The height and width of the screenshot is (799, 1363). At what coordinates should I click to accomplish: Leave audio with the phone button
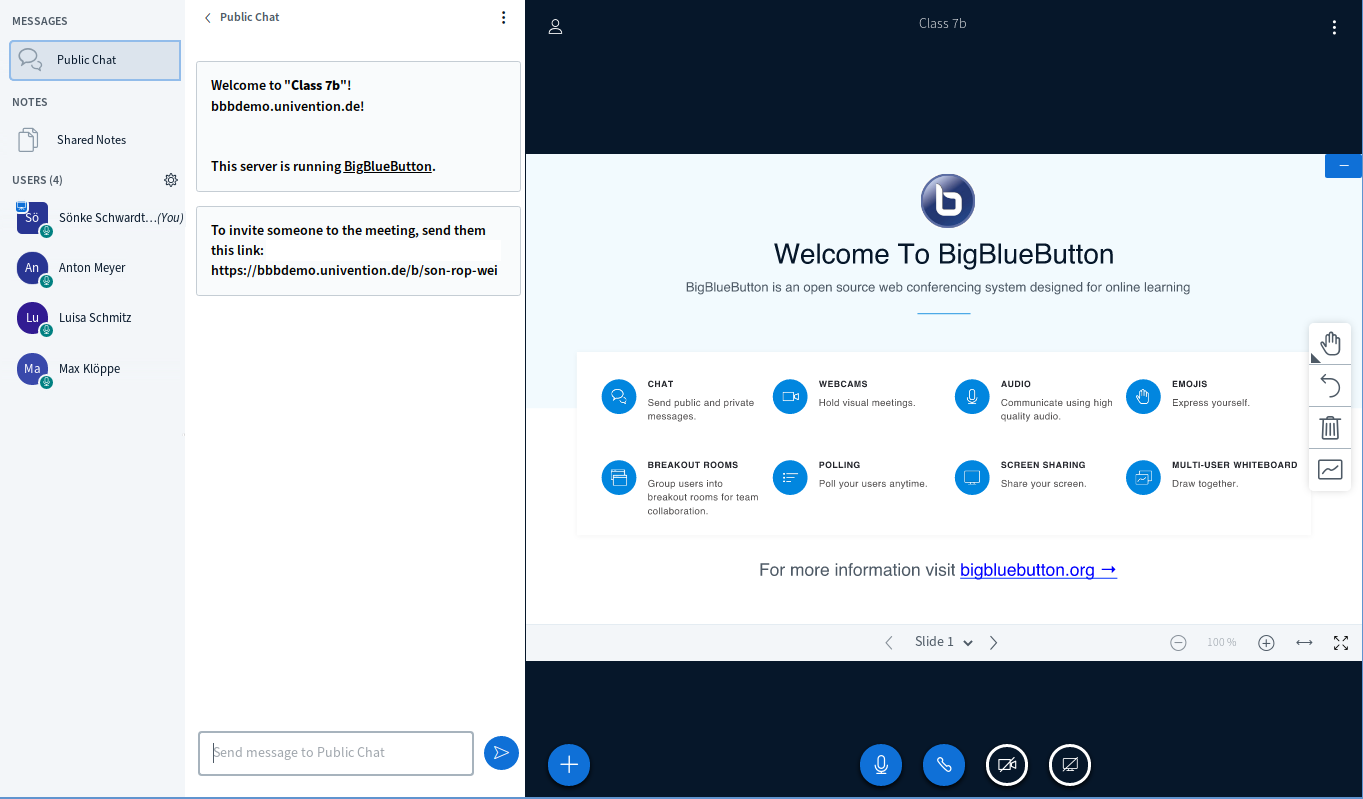[944, 765]
